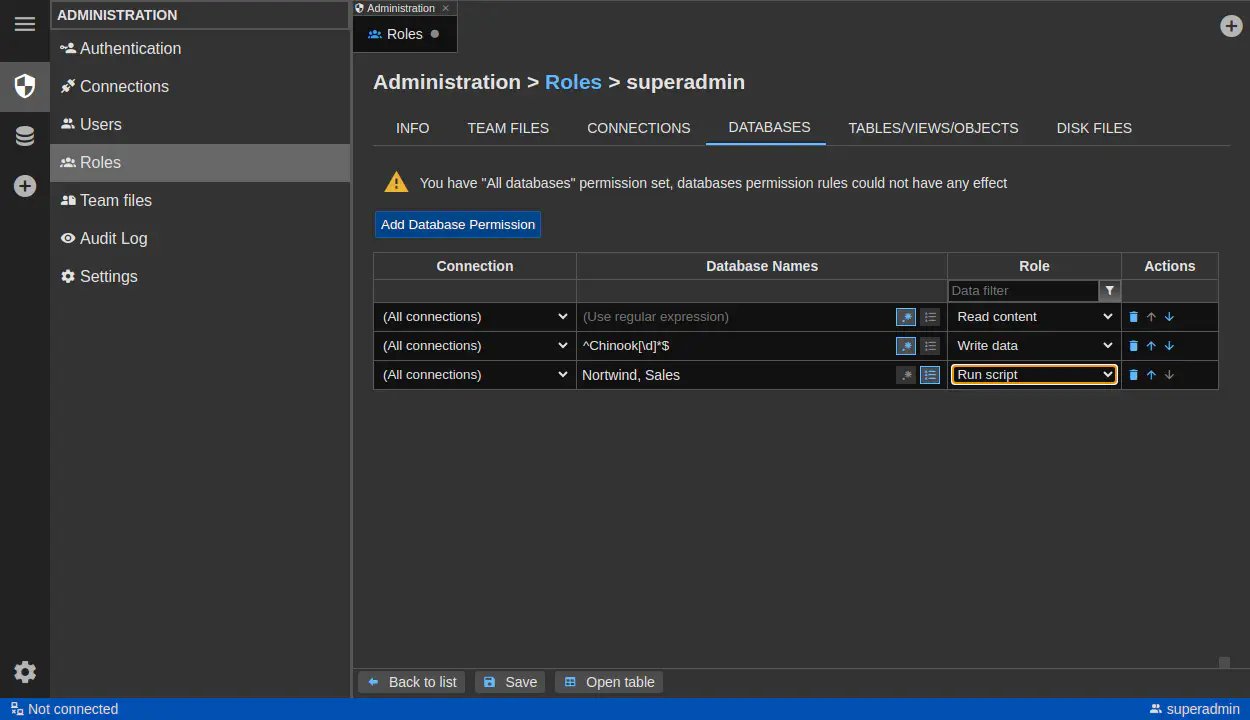Open the database icon in left sidebar
Screen dimensions: 1250x720
tap(25, 136)
